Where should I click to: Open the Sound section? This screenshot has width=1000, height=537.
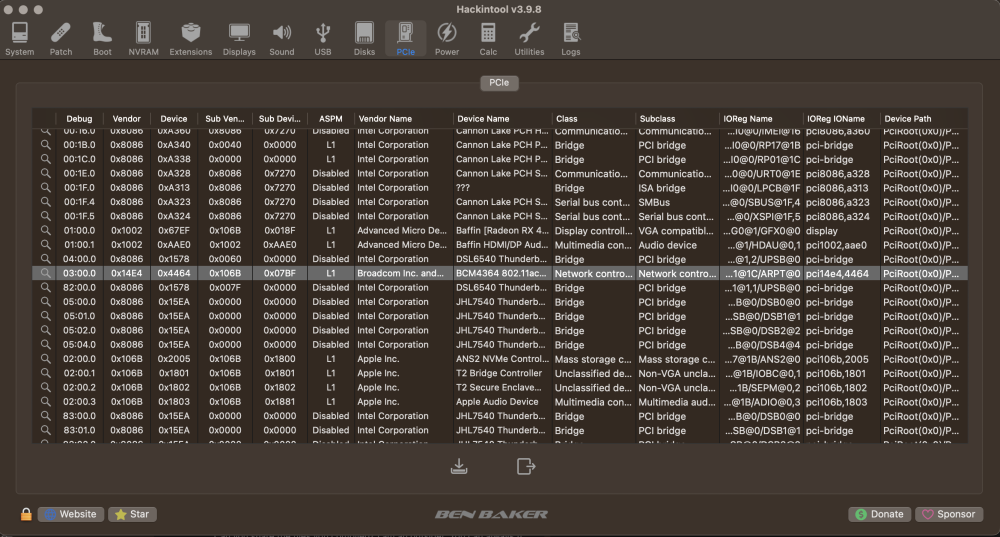(x=282, y=39)
